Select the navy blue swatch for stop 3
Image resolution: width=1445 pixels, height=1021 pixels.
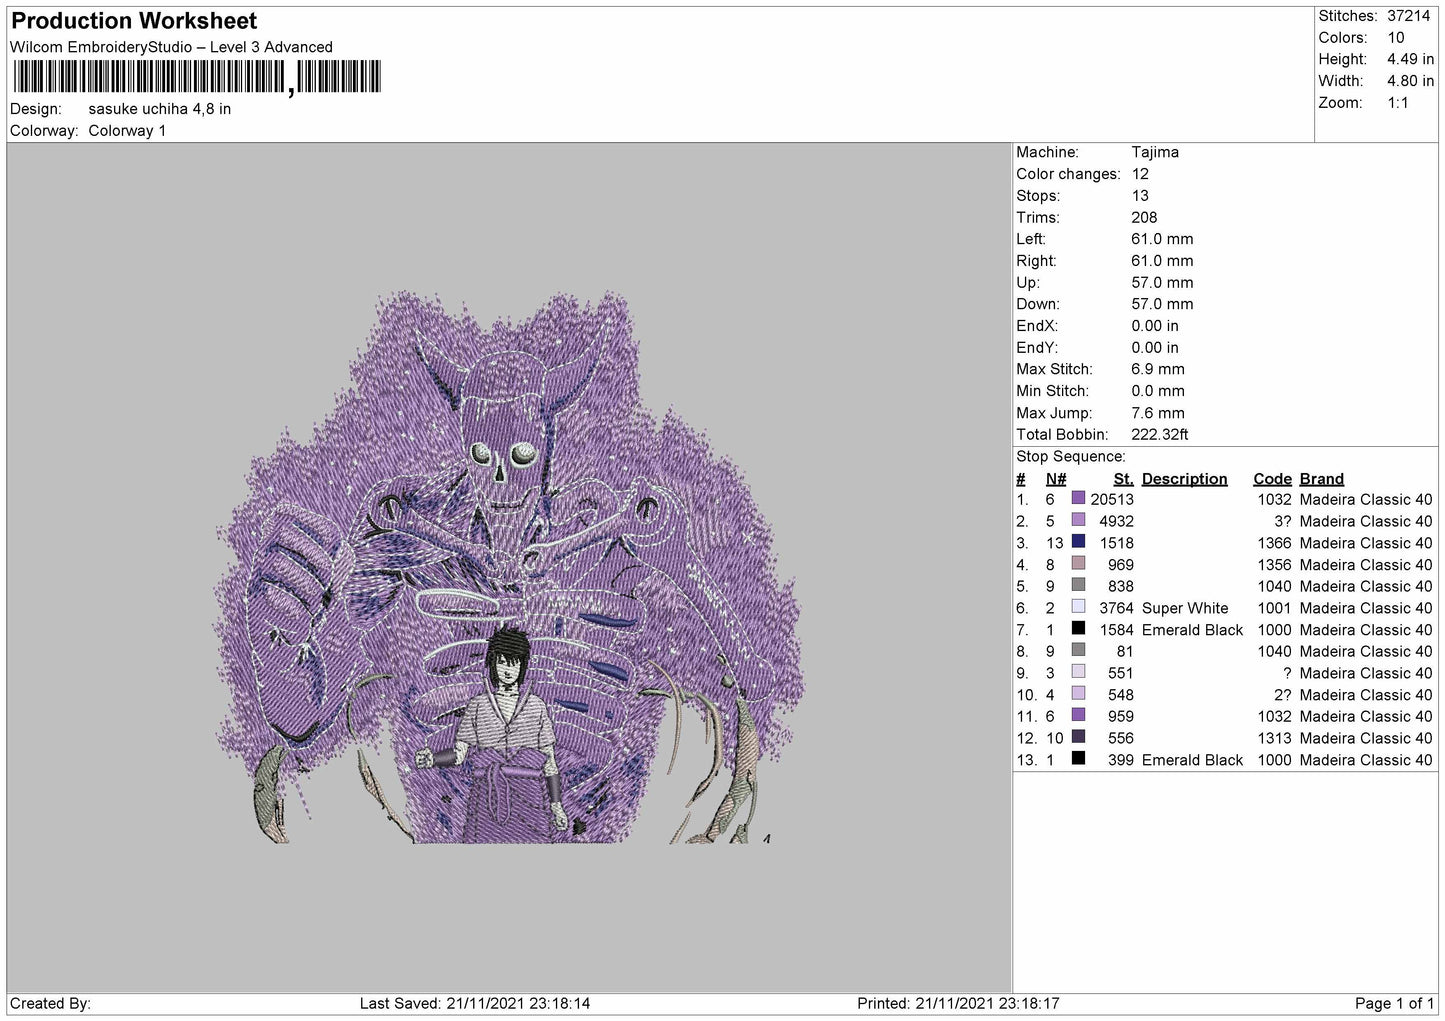tap(1078, 542)
